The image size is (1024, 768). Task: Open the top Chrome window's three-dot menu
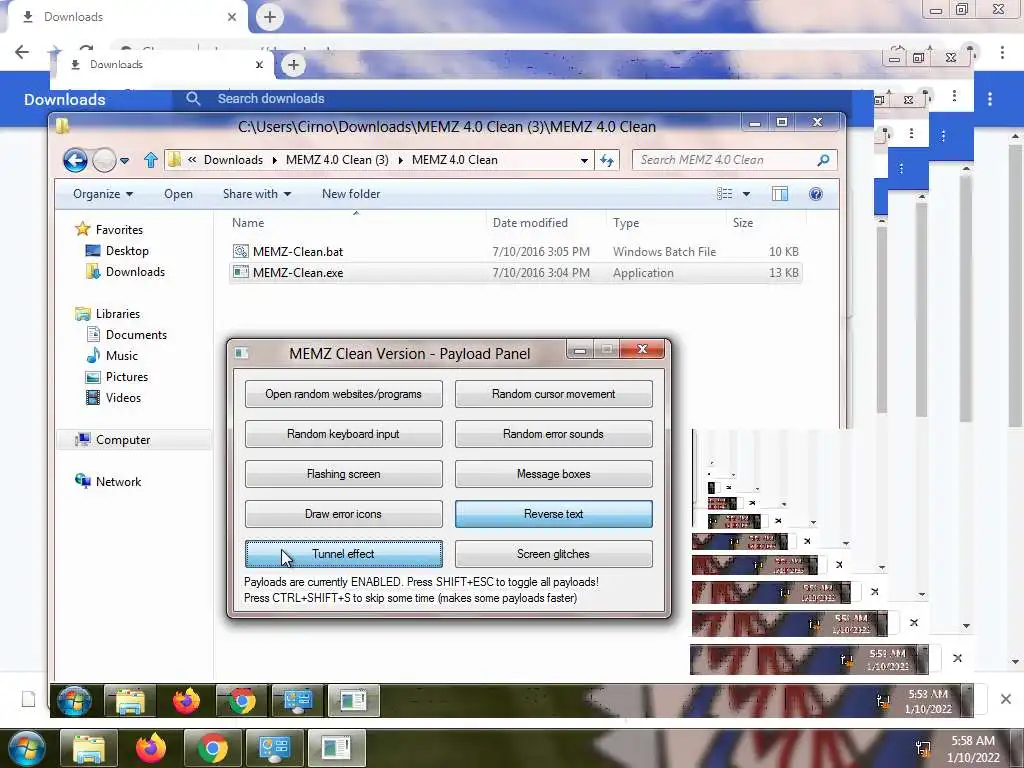point(1002,52)
